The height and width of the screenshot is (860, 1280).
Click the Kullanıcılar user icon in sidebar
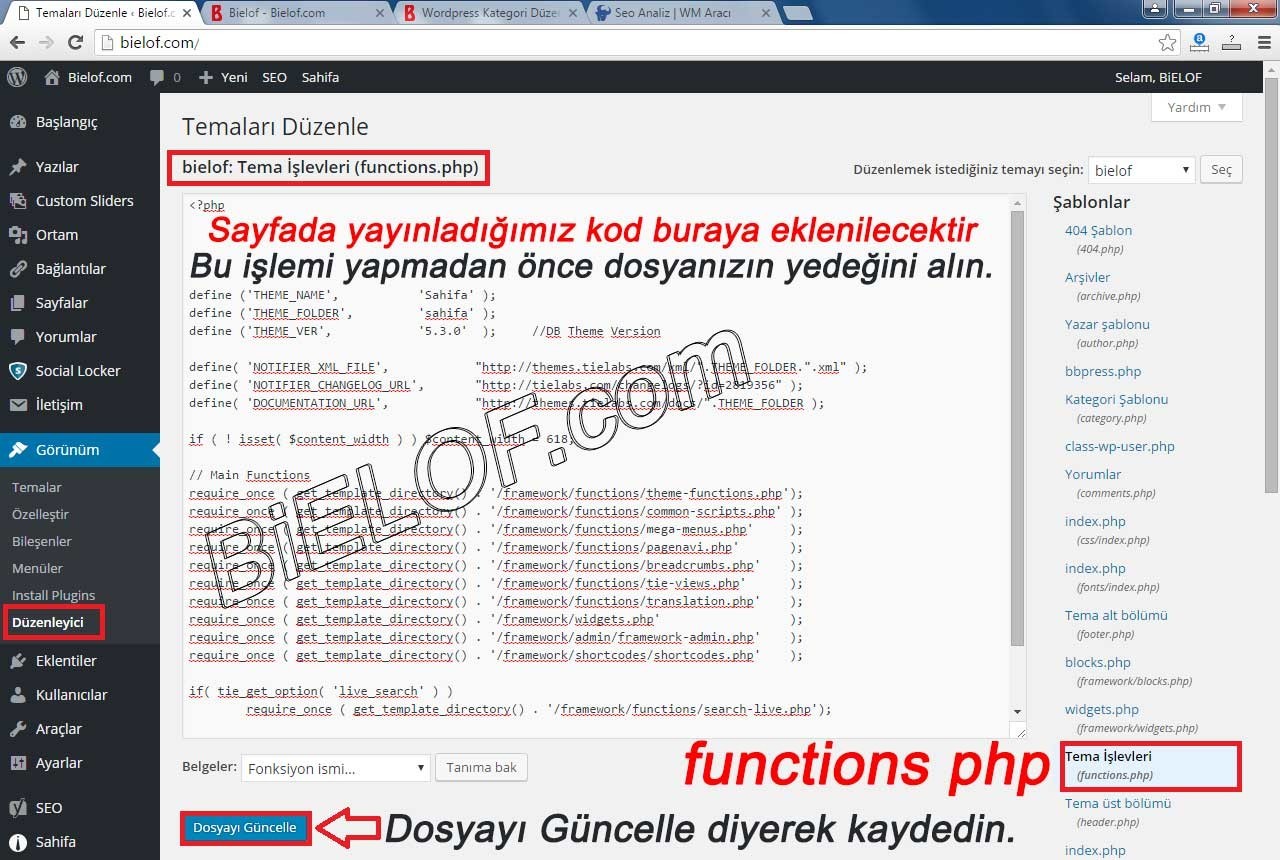[18, 695]
